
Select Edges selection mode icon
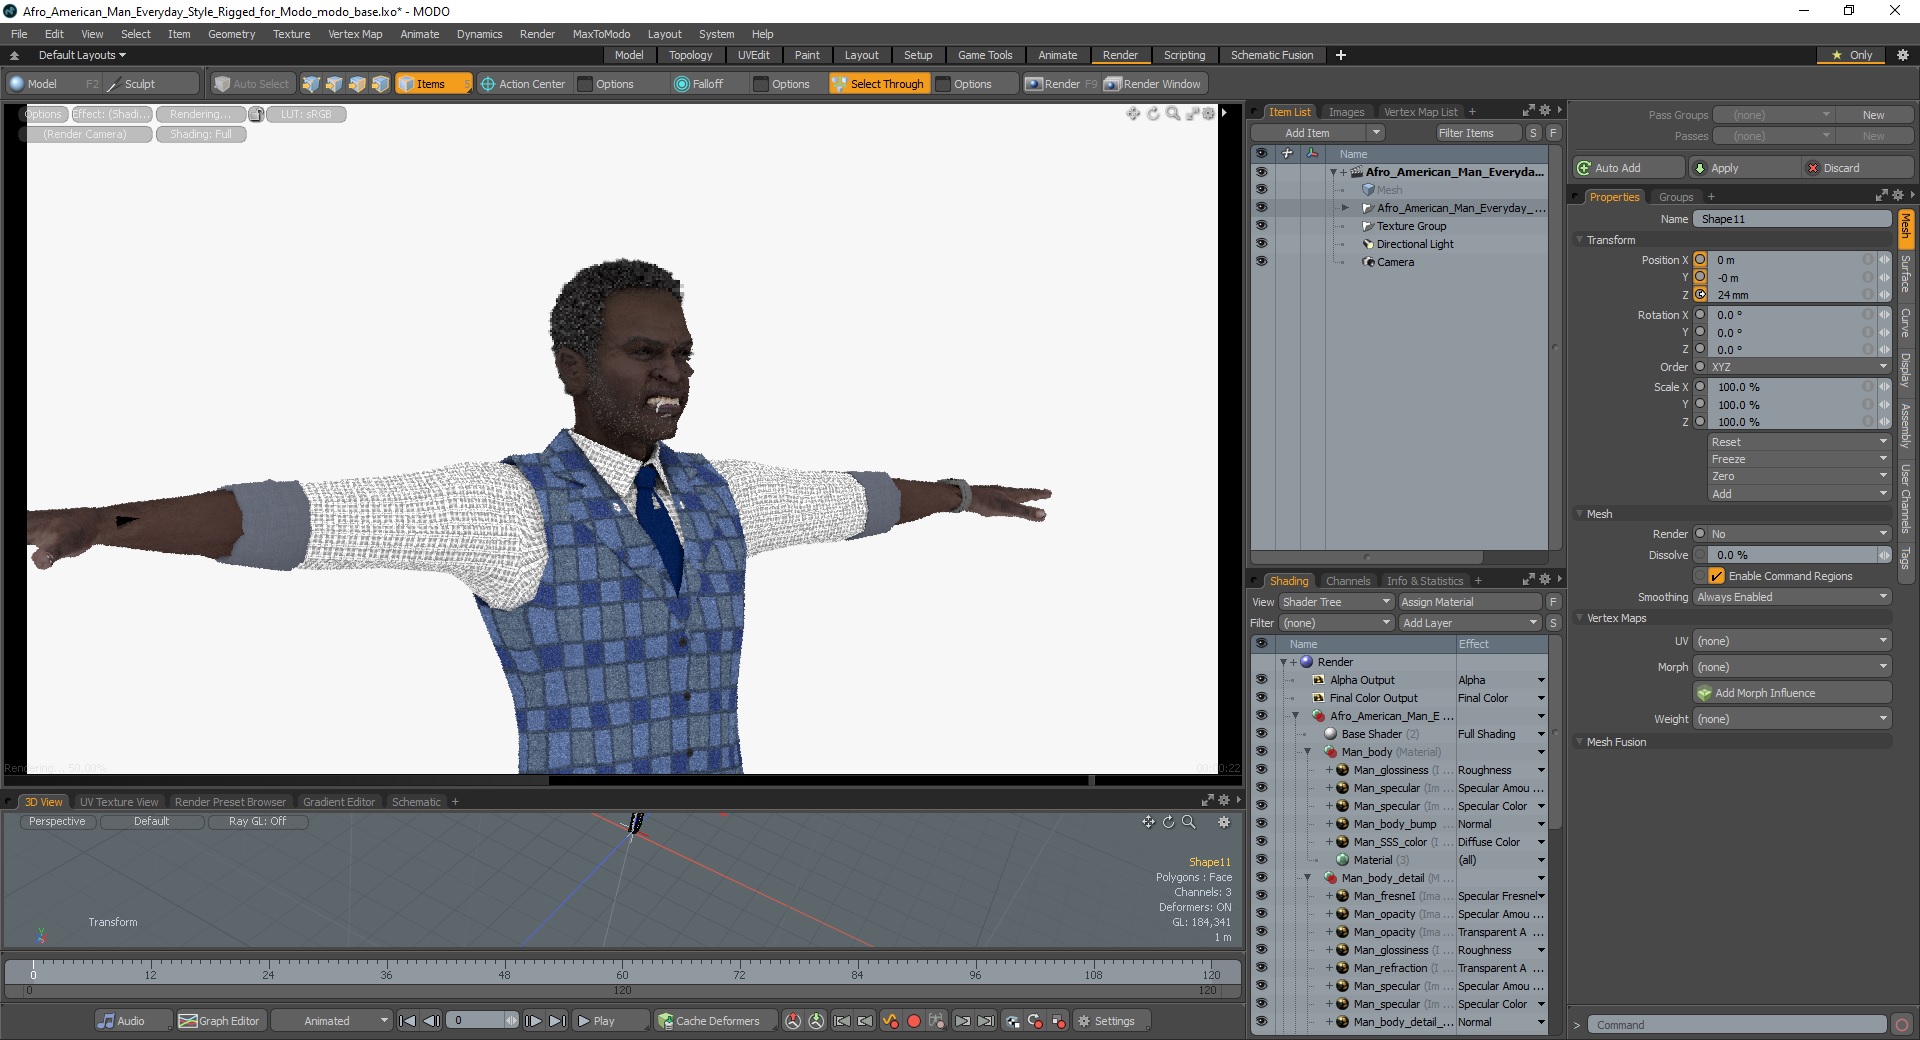(x=334, y=84)
